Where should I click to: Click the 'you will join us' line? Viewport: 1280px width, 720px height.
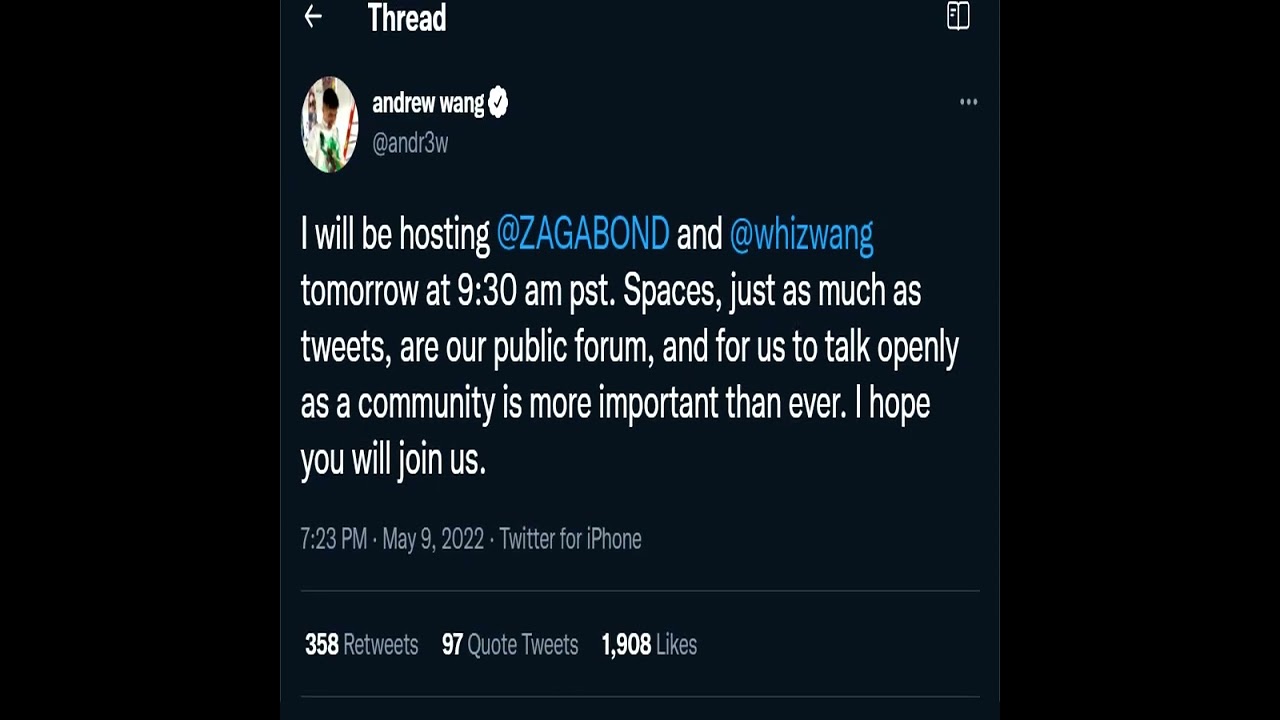tap(393, 459)
